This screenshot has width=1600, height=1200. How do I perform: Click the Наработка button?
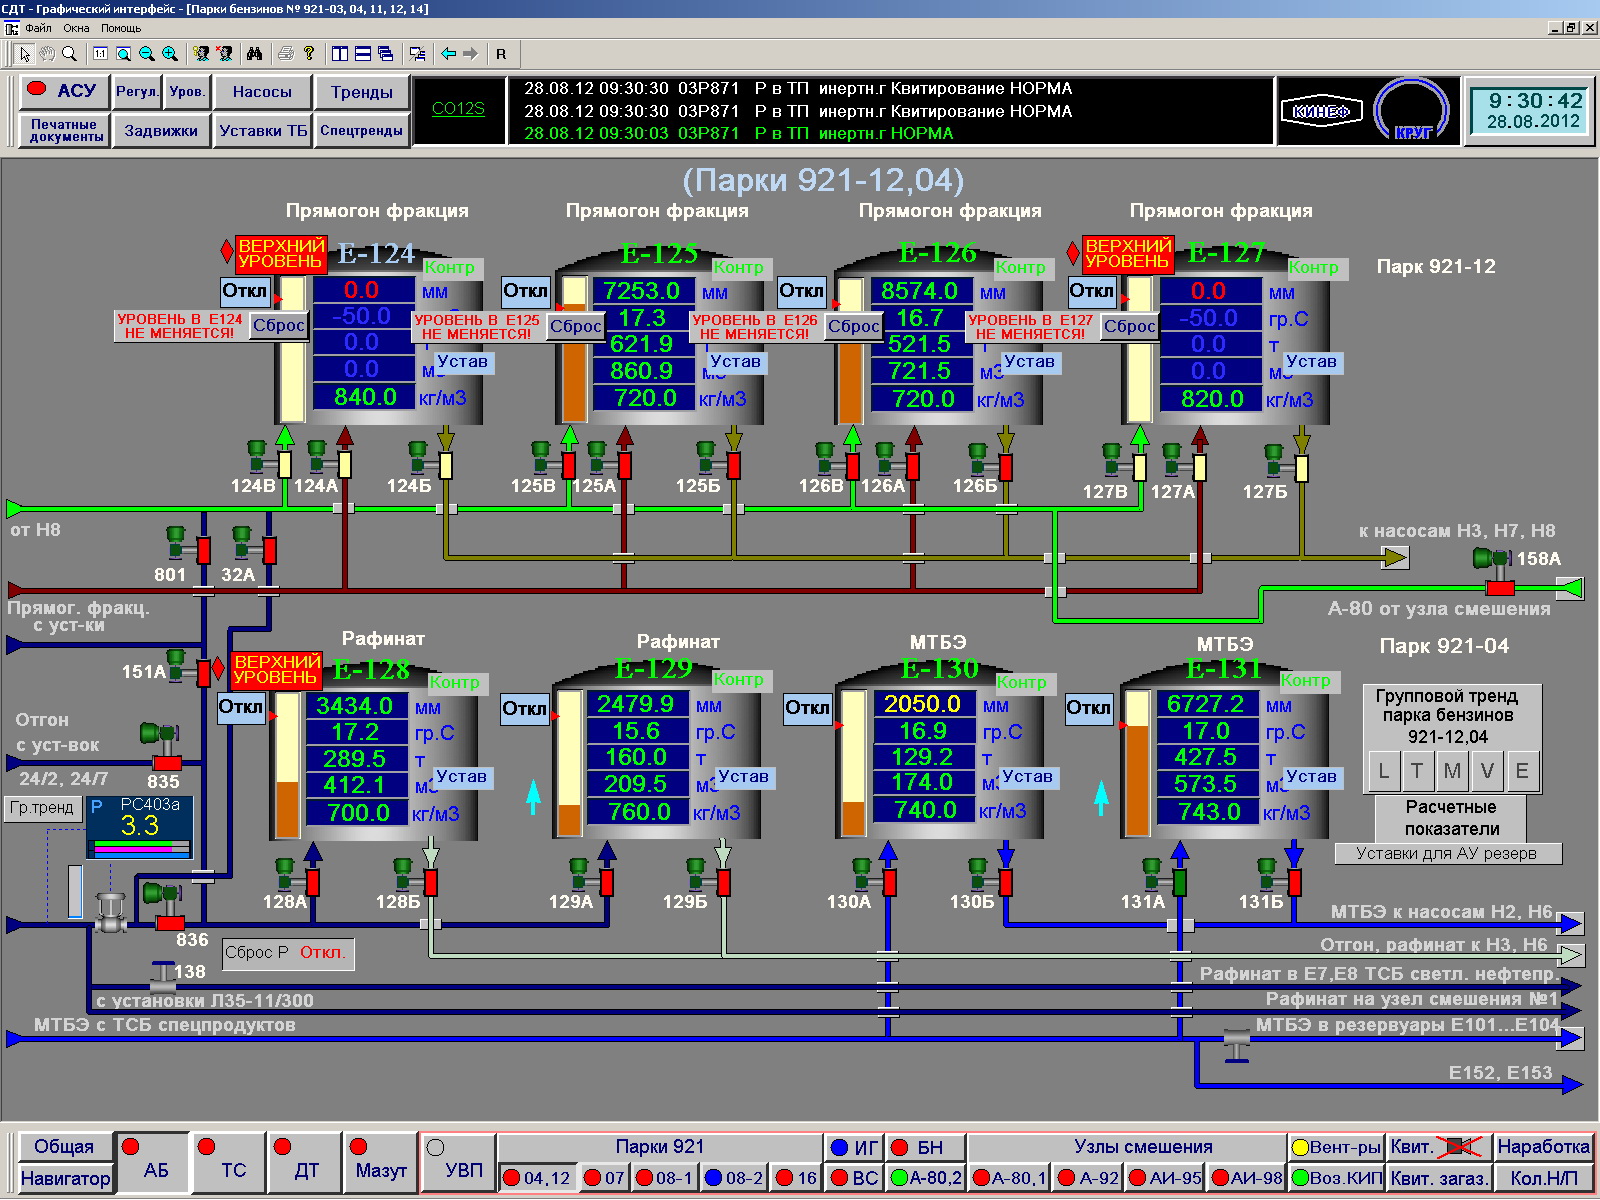[x=1543, y=1147]
